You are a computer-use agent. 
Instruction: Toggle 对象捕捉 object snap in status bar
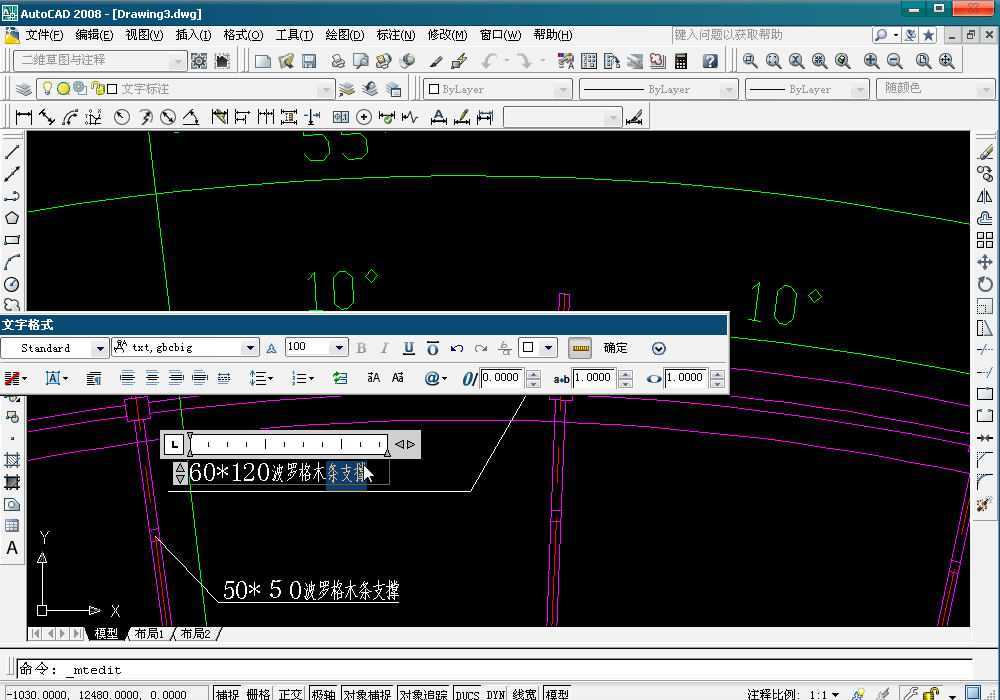pyautogui.click(x=367, y=694)
